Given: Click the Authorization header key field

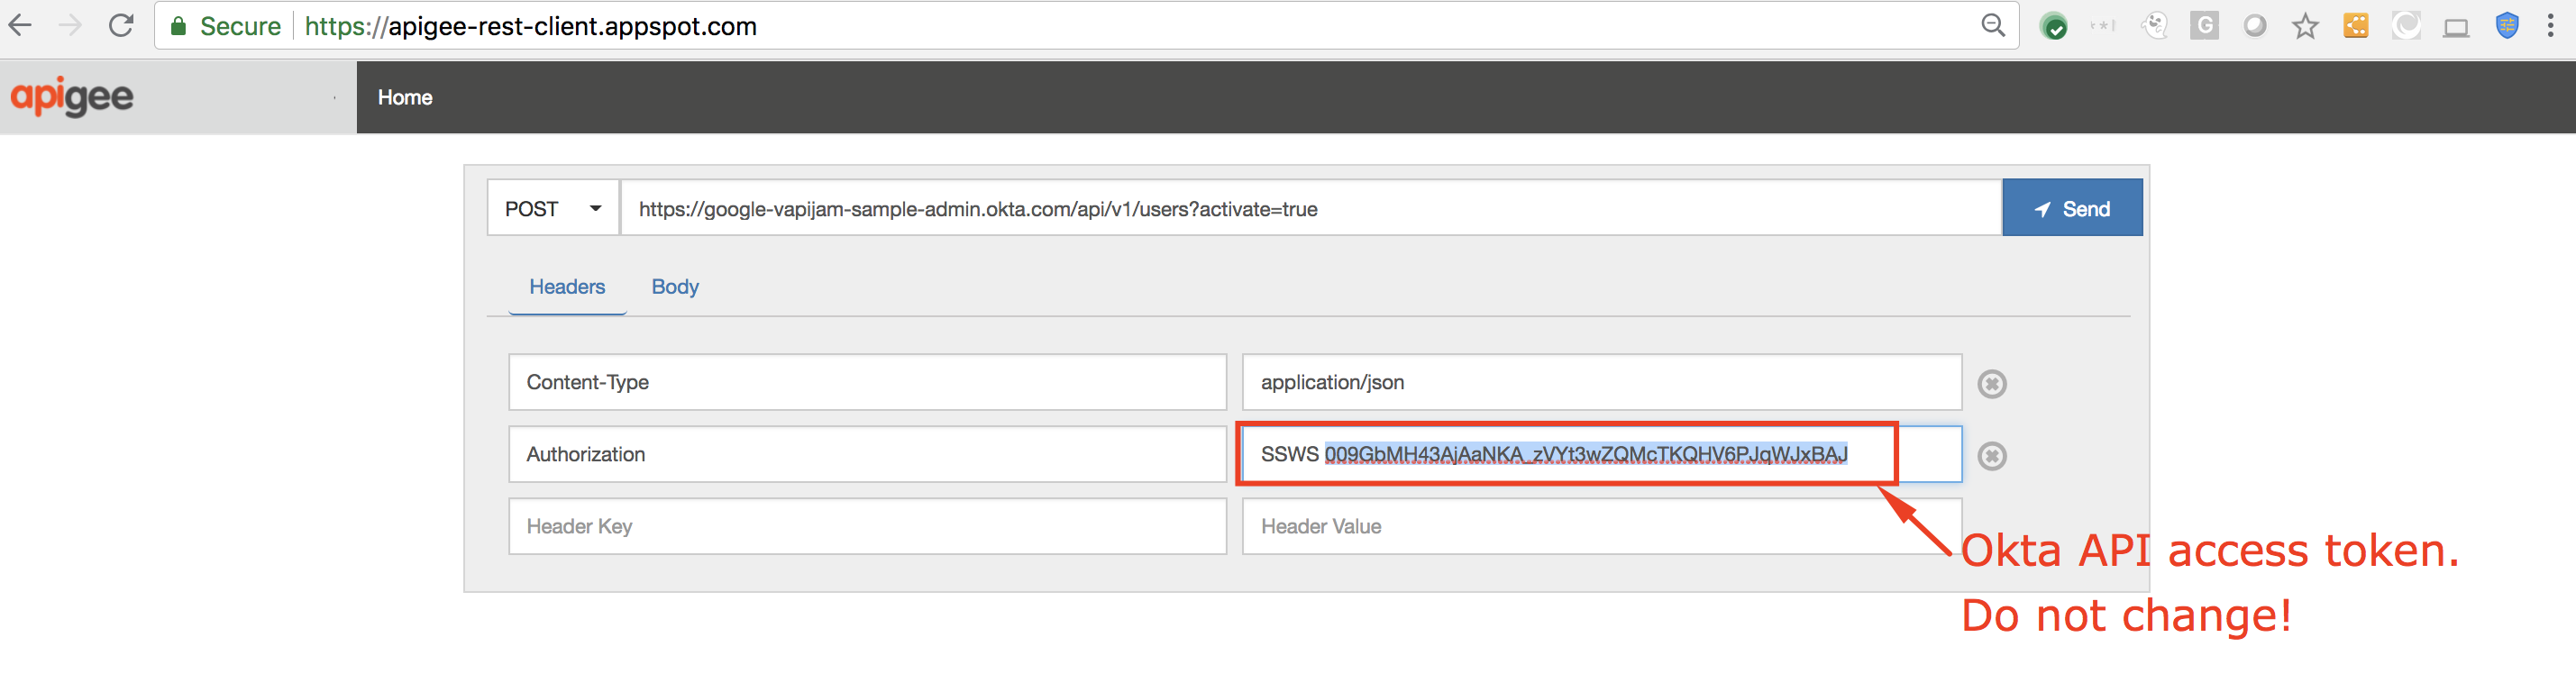Looking at the screenshot, I should (867, 454).
